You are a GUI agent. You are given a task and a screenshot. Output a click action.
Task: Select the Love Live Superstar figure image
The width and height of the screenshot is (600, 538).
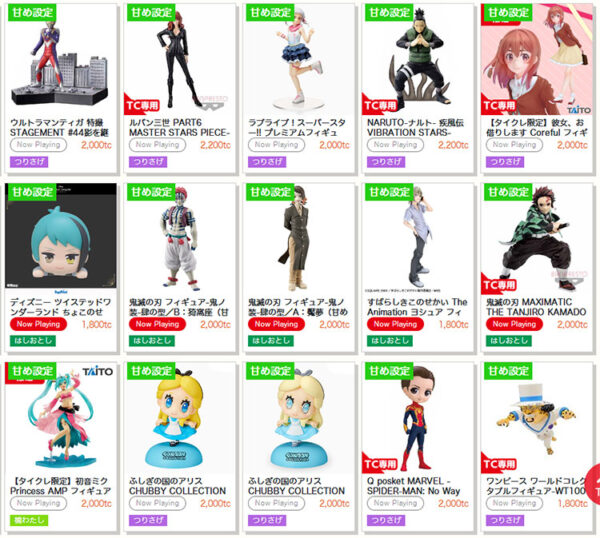[x=298, y=60]
